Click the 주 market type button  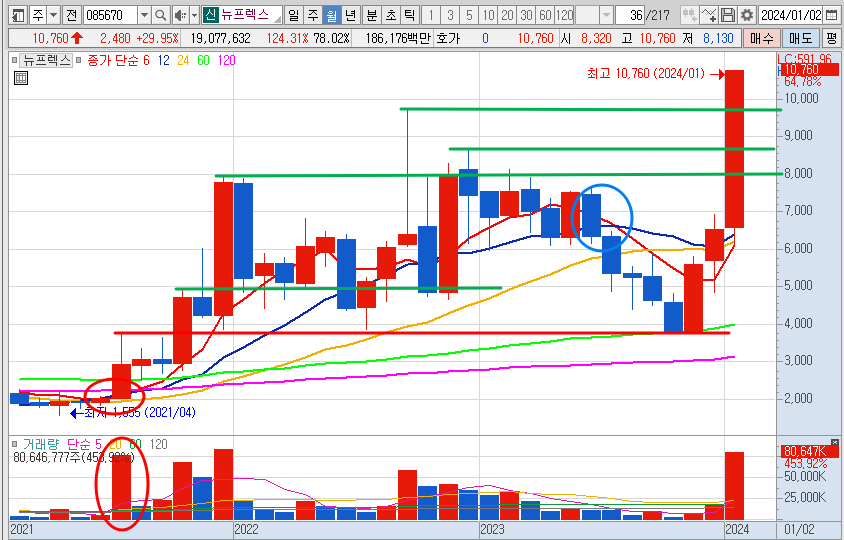coord(38,15)
